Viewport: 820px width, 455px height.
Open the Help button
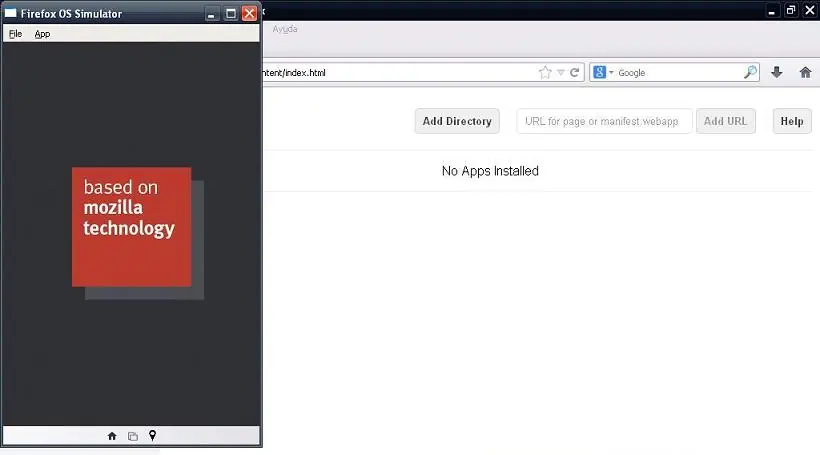[x=792, y=121]
